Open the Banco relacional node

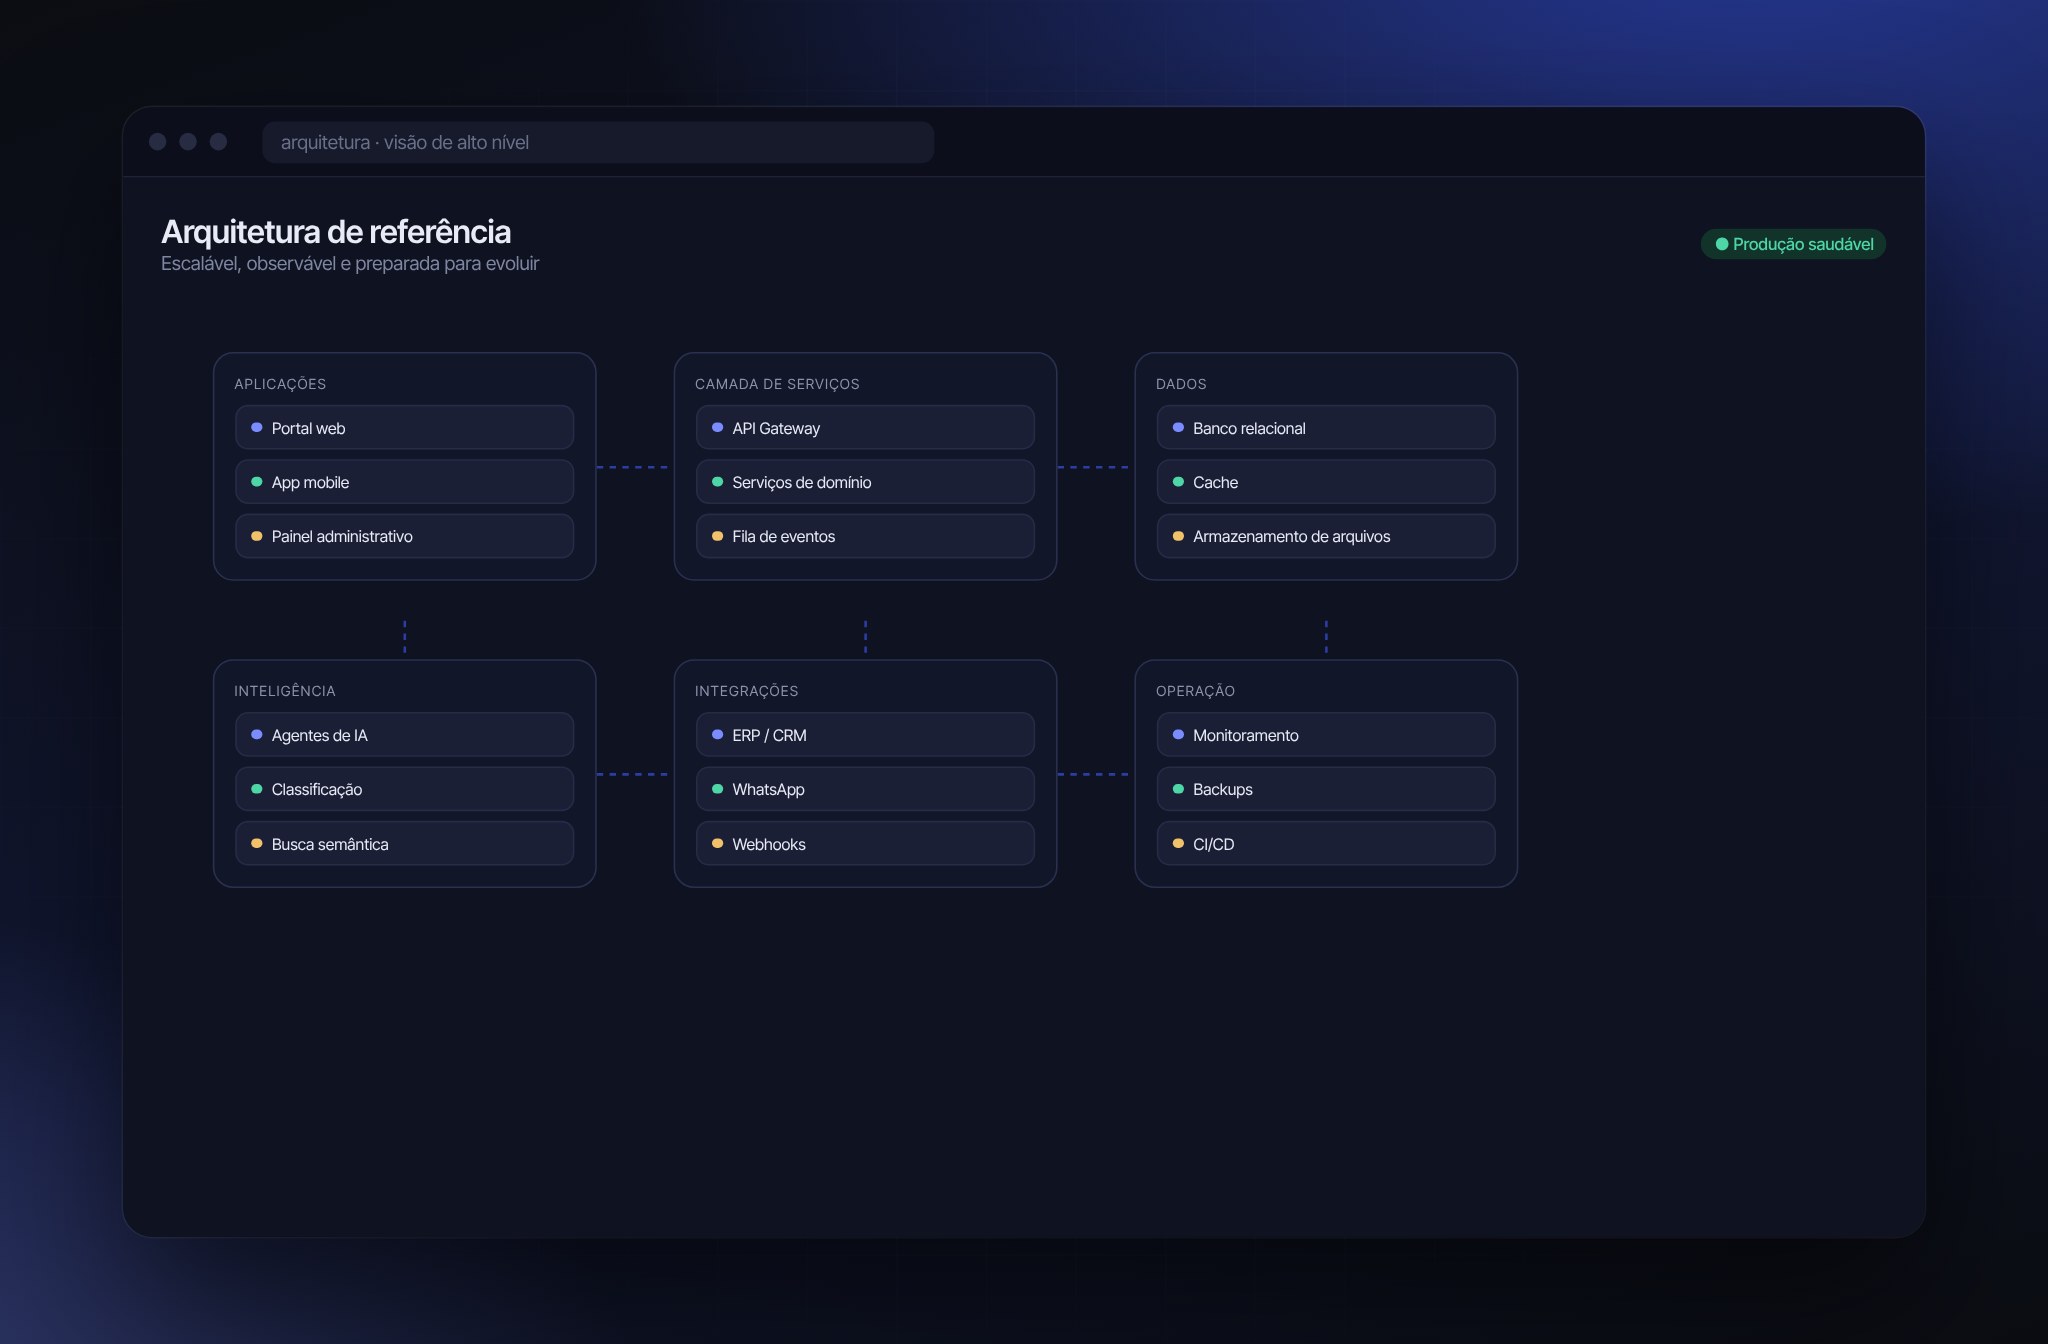tap(1326, 428)
